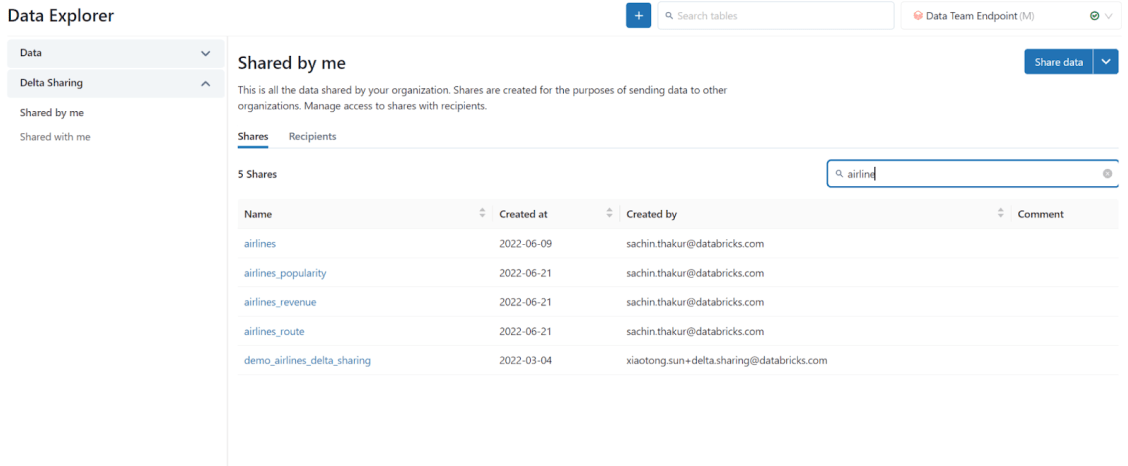Clear the airline filter text with the X icon

click(1107, 174)
